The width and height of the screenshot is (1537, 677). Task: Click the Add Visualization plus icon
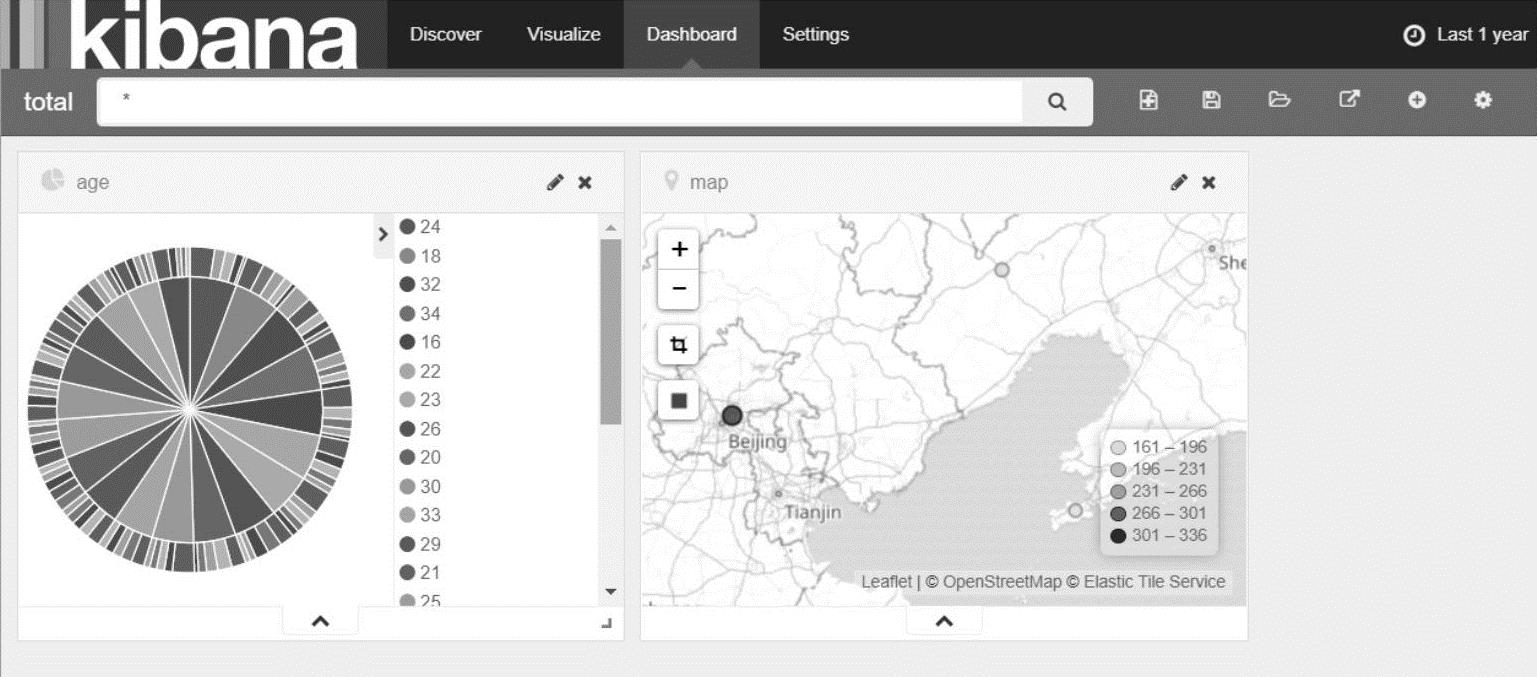(x=1417, y=100)
